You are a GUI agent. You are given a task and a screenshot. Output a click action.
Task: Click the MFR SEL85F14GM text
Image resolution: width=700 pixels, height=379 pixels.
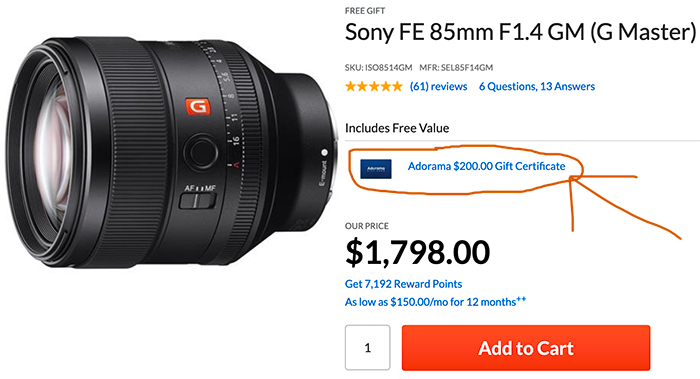[x=456, y=68]
